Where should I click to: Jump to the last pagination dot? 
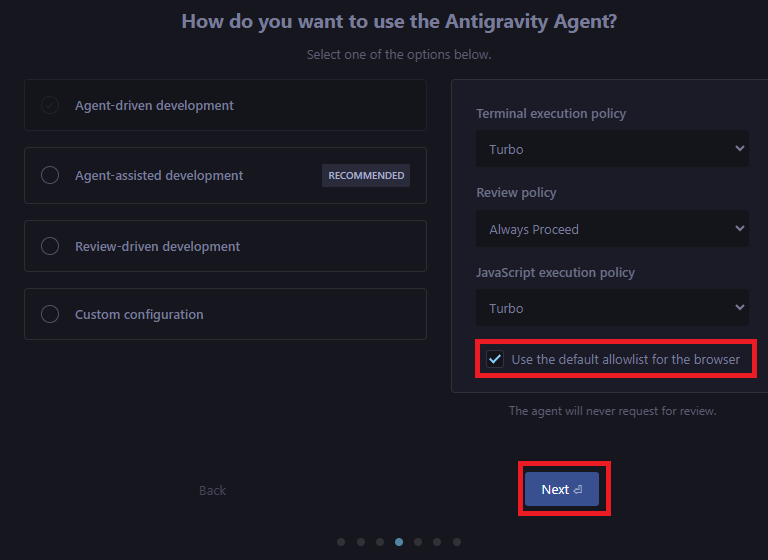tap(457, 542)
